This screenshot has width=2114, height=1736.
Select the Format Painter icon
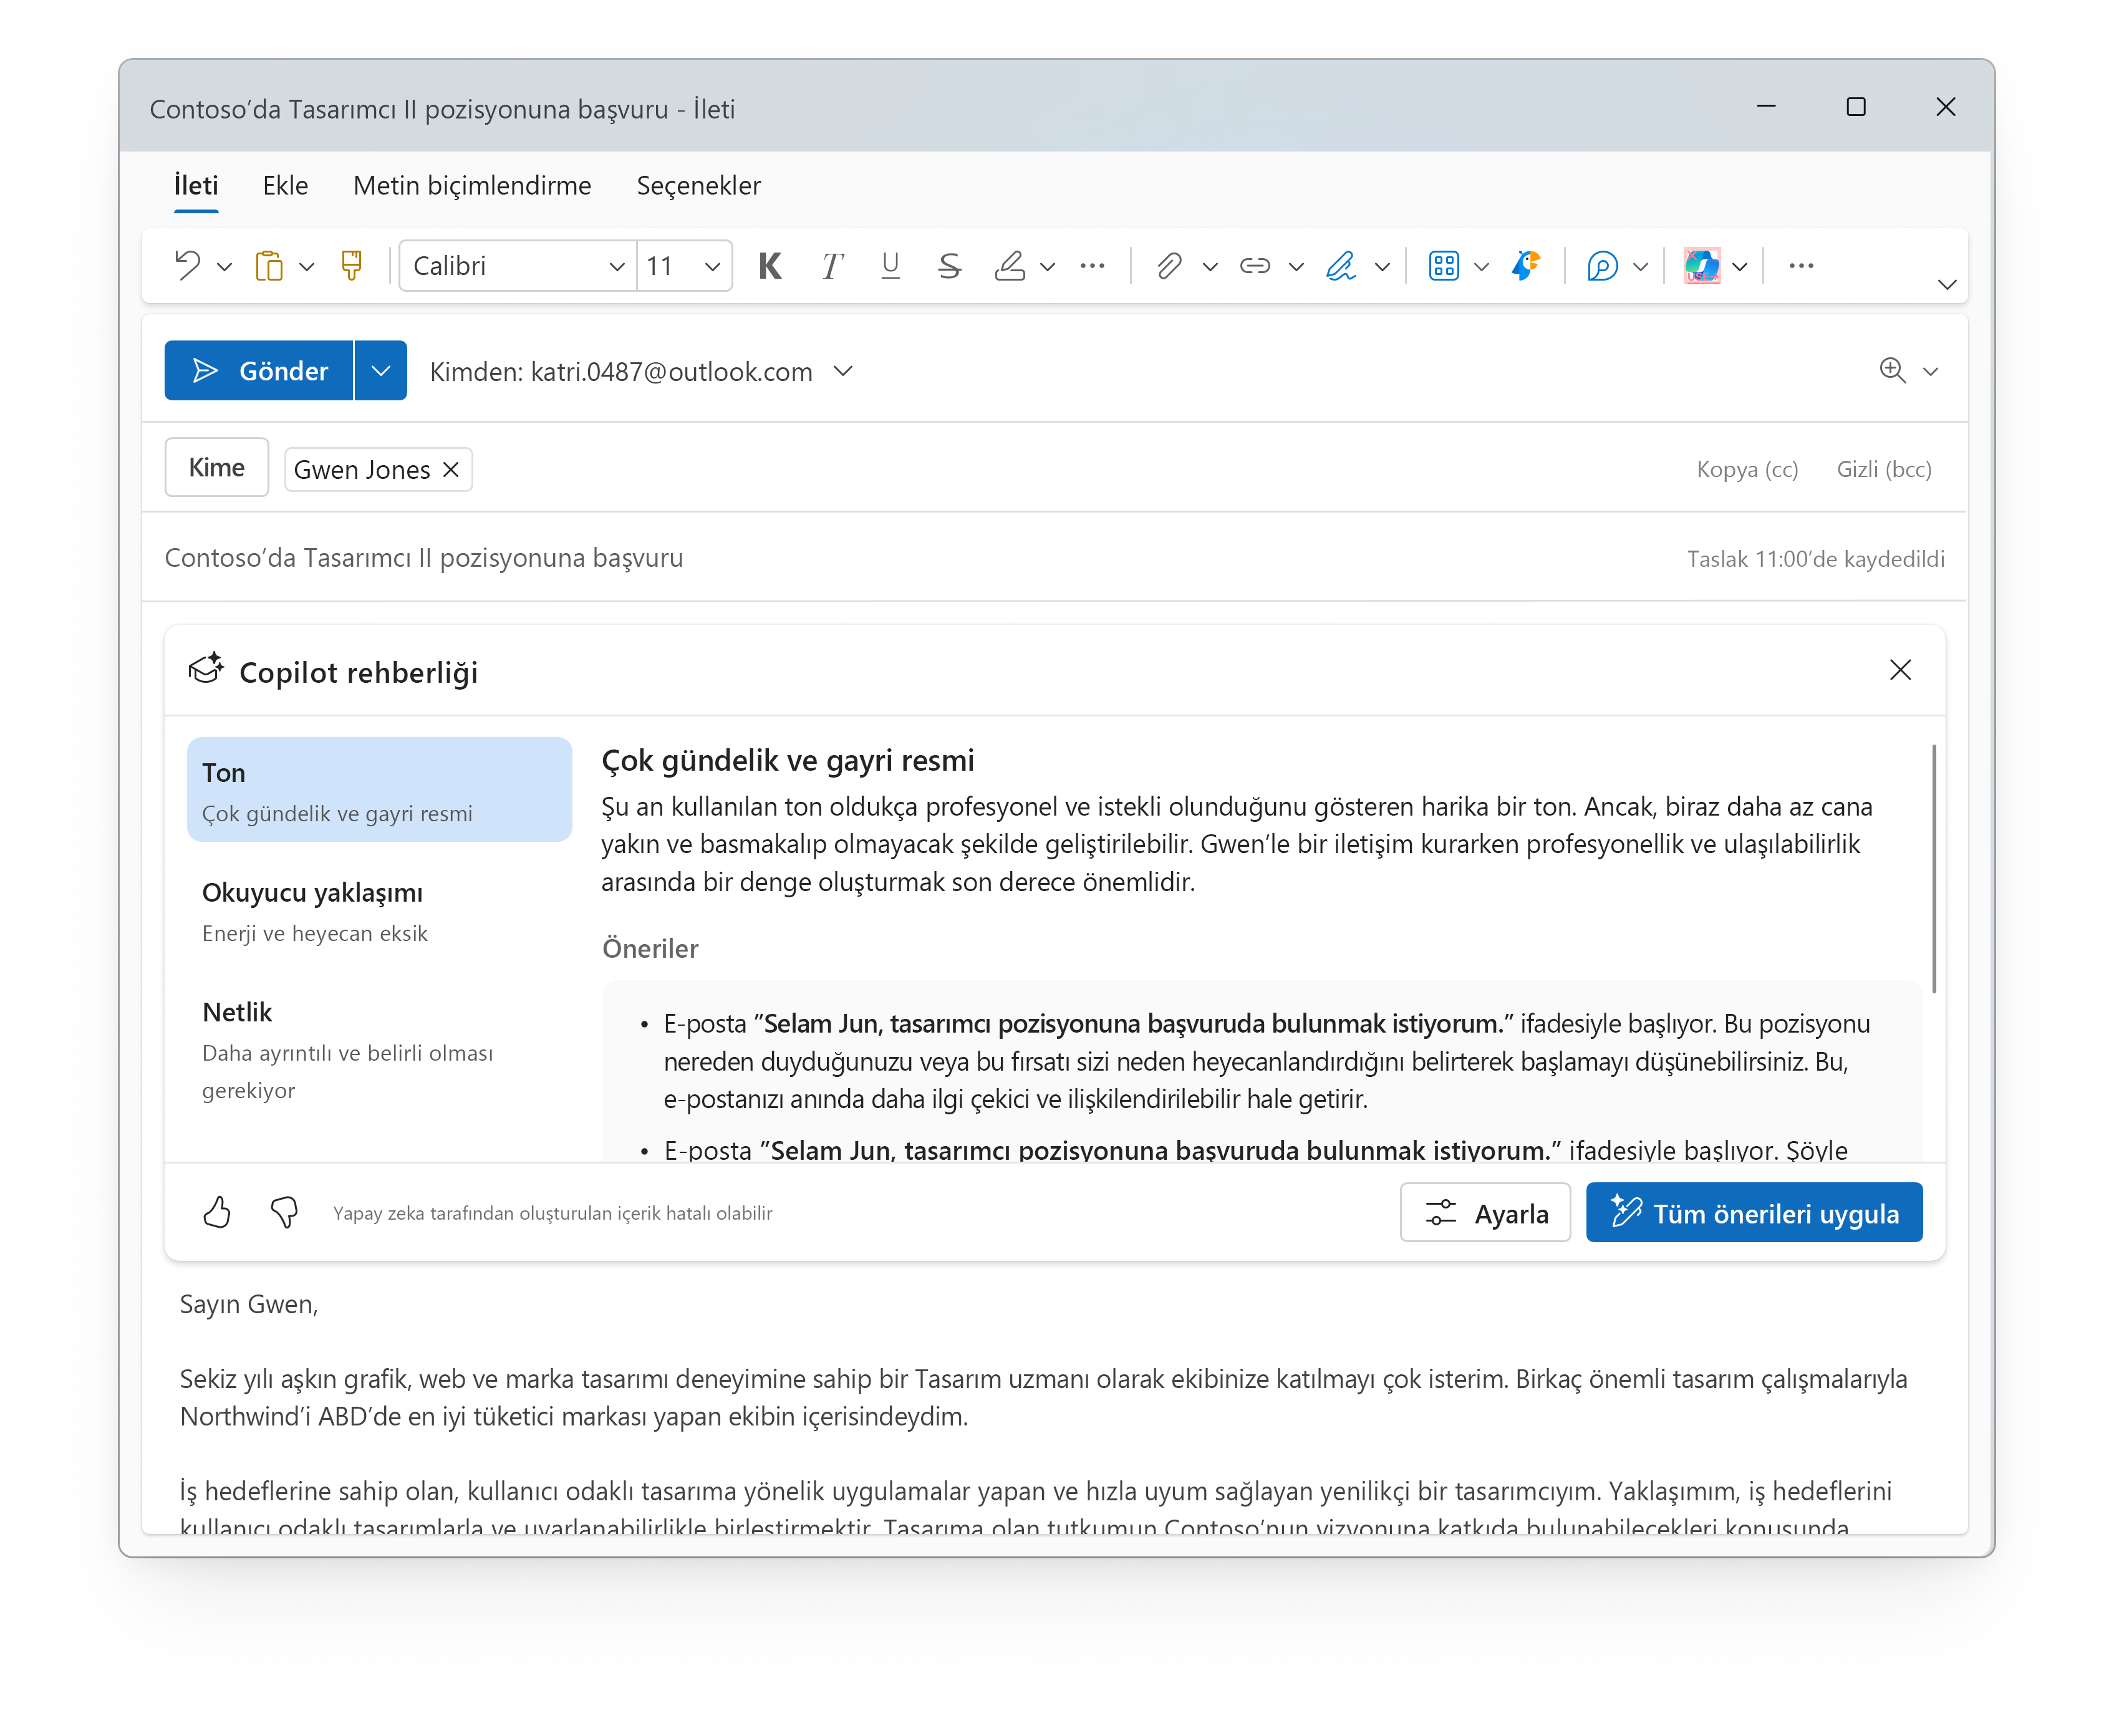(351, 265)
